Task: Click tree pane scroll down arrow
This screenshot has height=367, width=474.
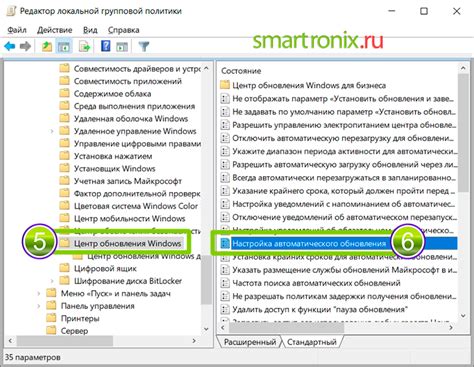Action: click(206, 329)
